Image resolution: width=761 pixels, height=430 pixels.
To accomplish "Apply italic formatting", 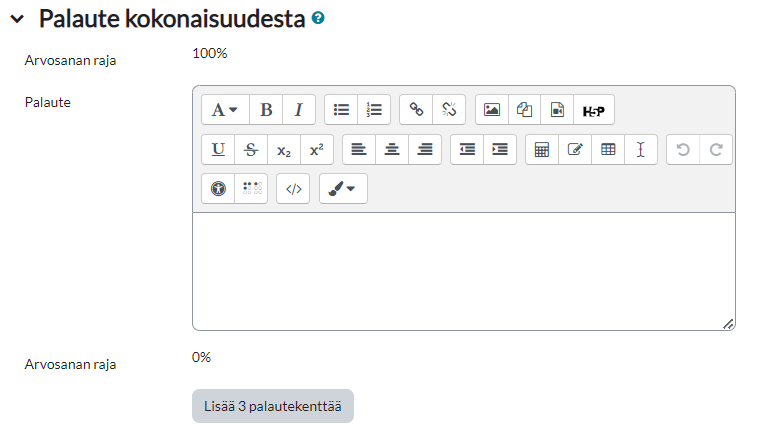I will 298,110.
